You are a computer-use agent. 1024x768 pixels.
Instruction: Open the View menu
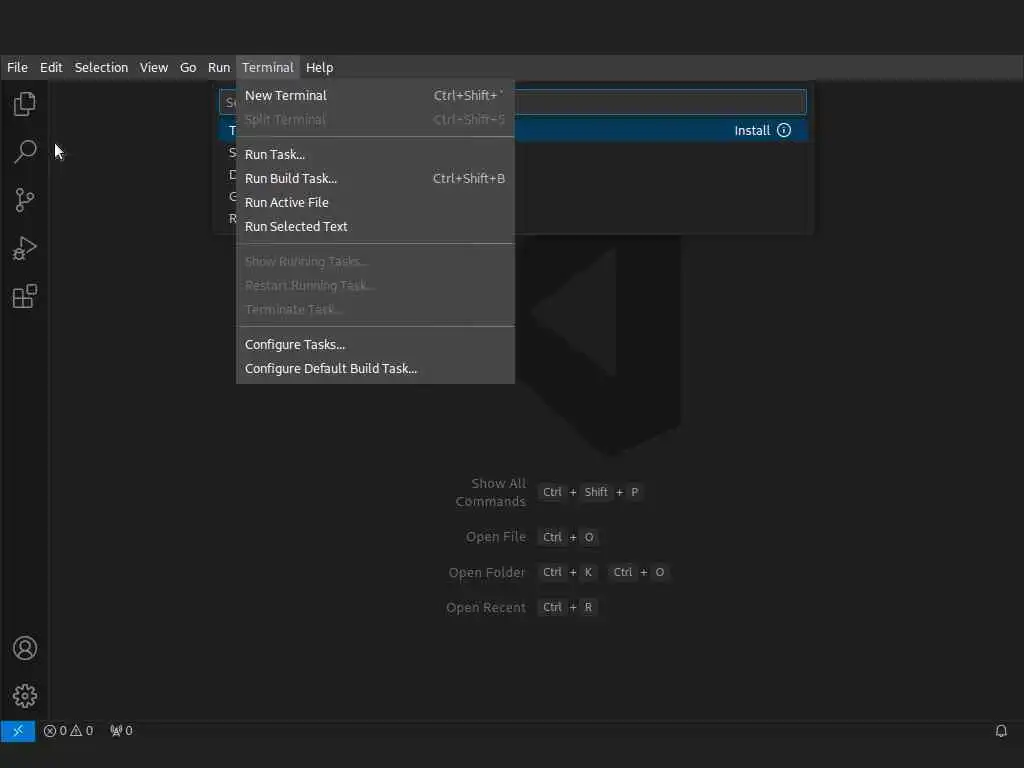[154, 67]
